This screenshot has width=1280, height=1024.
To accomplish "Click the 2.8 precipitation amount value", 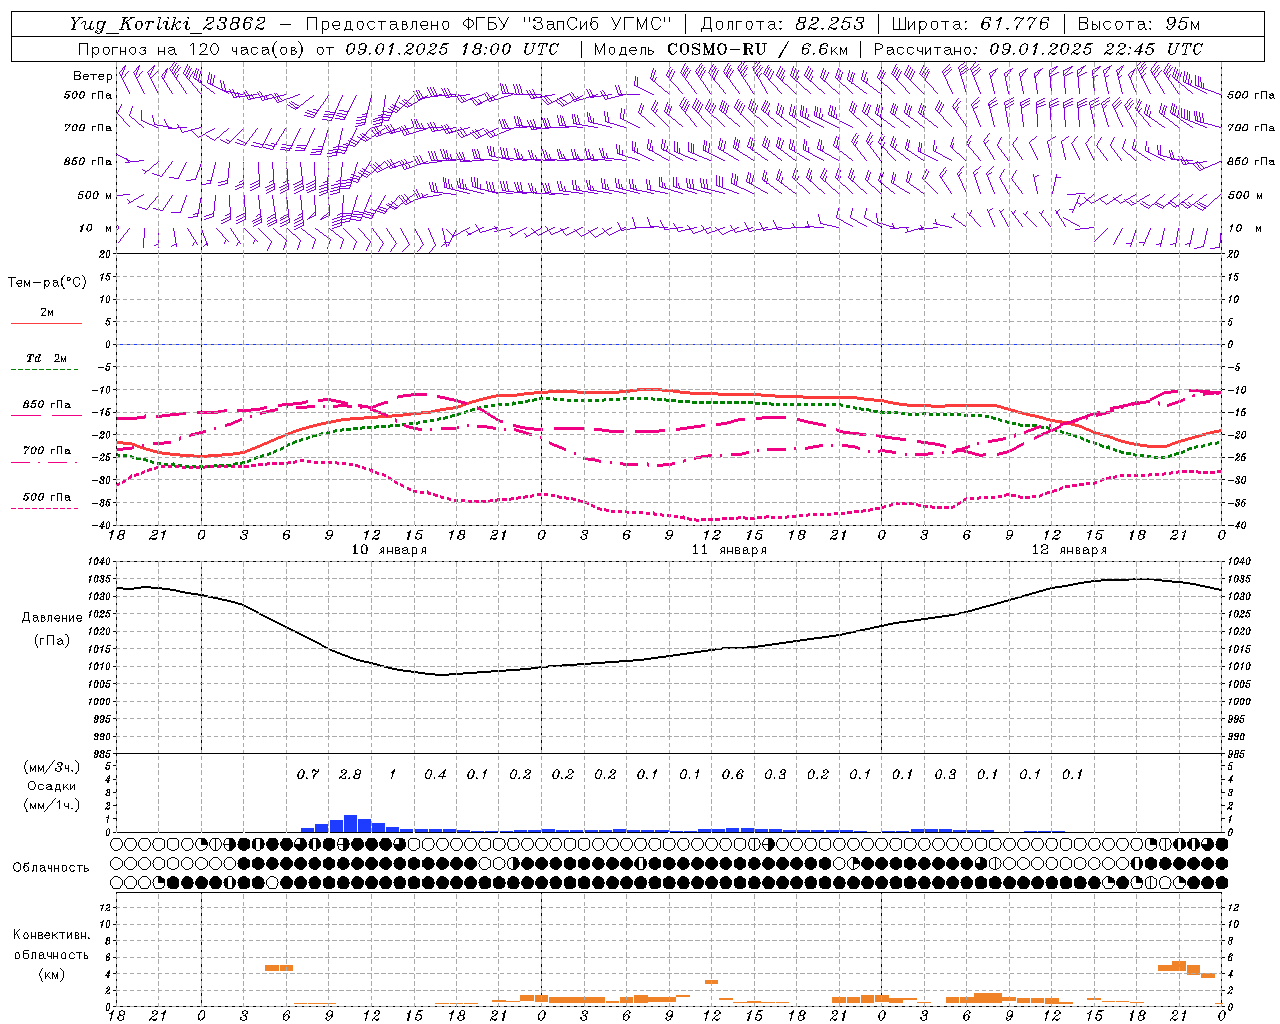I will [350, 774].
